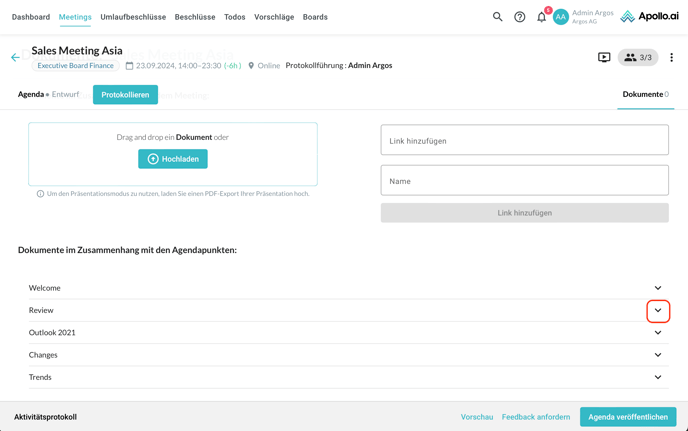This screenshot has height=431, width=688.
Task: Open notifications bell icon
Action: pyautogui.click(x=542, y=17)
